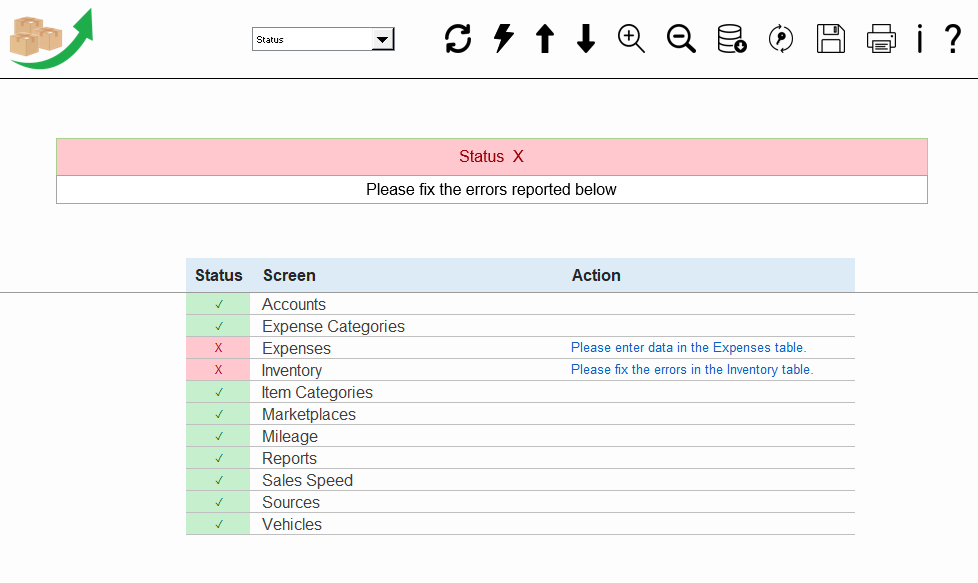Viewport: 978px width, 583px height.
Task: Click the Status combo box field
Action: [323, 39]
